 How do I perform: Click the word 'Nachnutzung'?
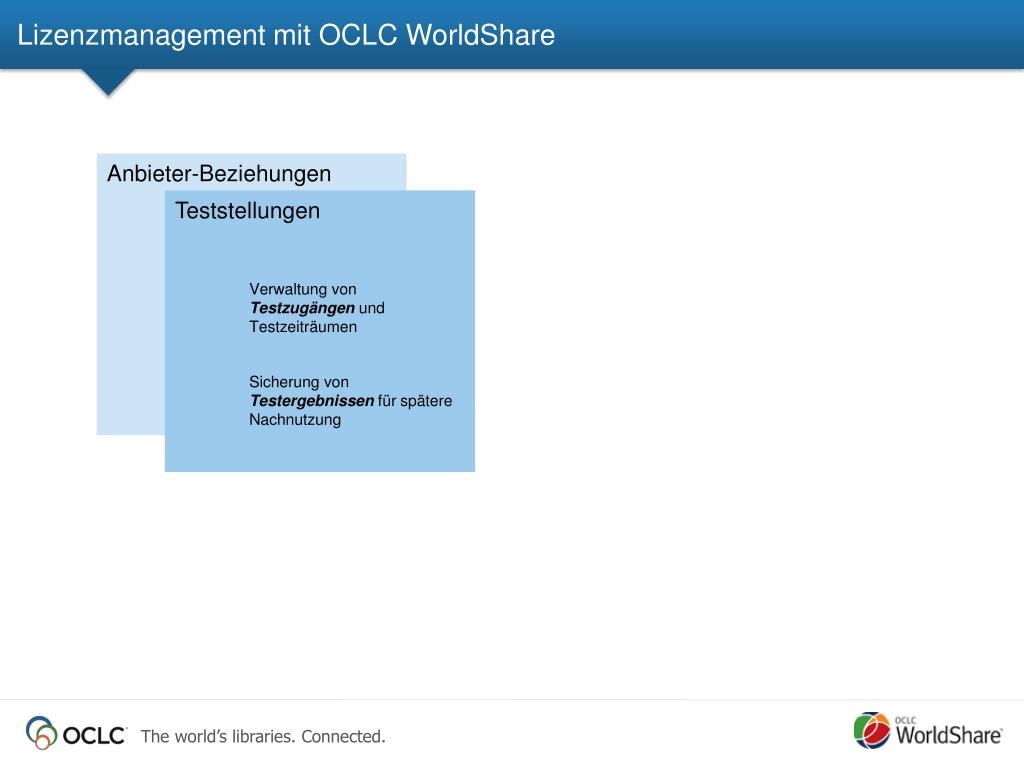(x=295, y=419)
